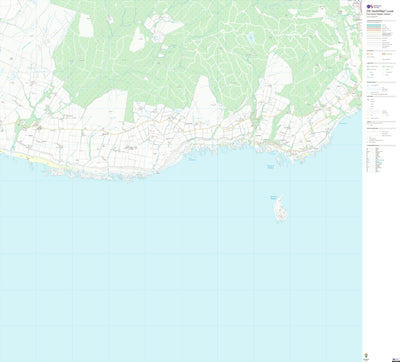This screenshot has height=362, width=400.
Task: Click the crest emblem at the legend's bottom
Action: tap(367, 355)
